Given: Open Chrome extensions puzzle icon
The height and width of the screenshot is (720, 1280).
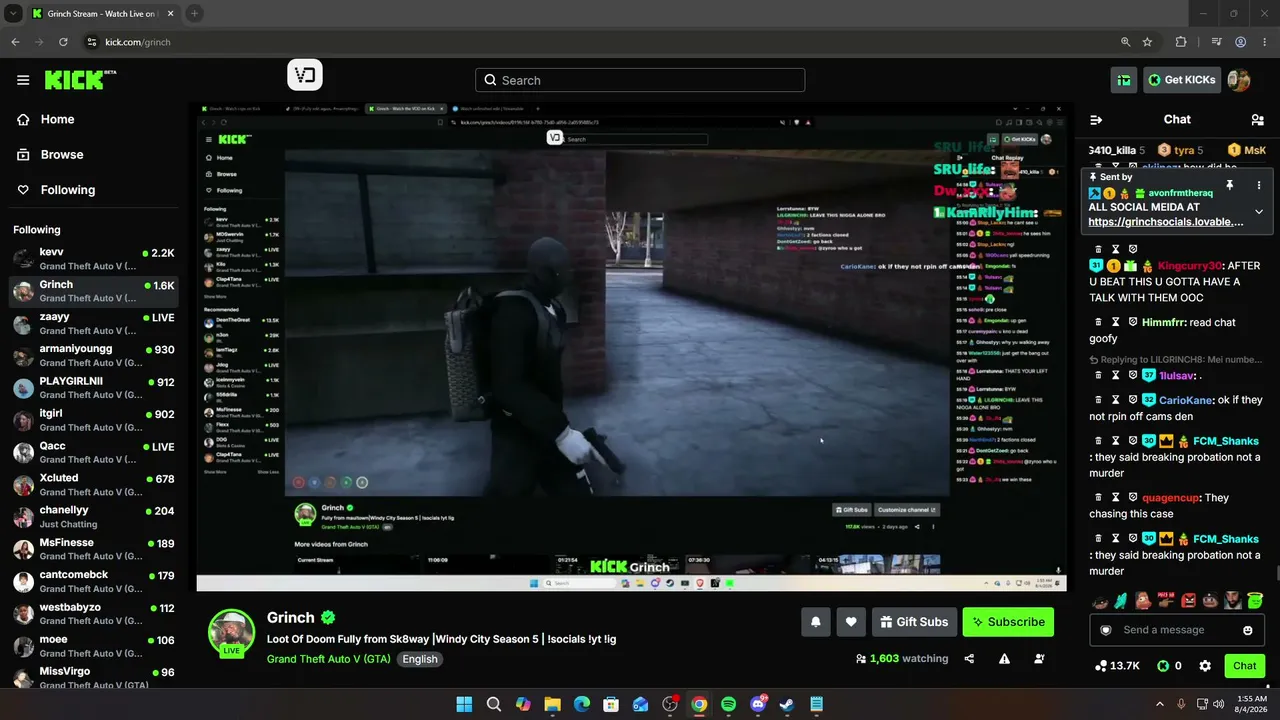Looking at the screenshot, I should [1181, 42].
